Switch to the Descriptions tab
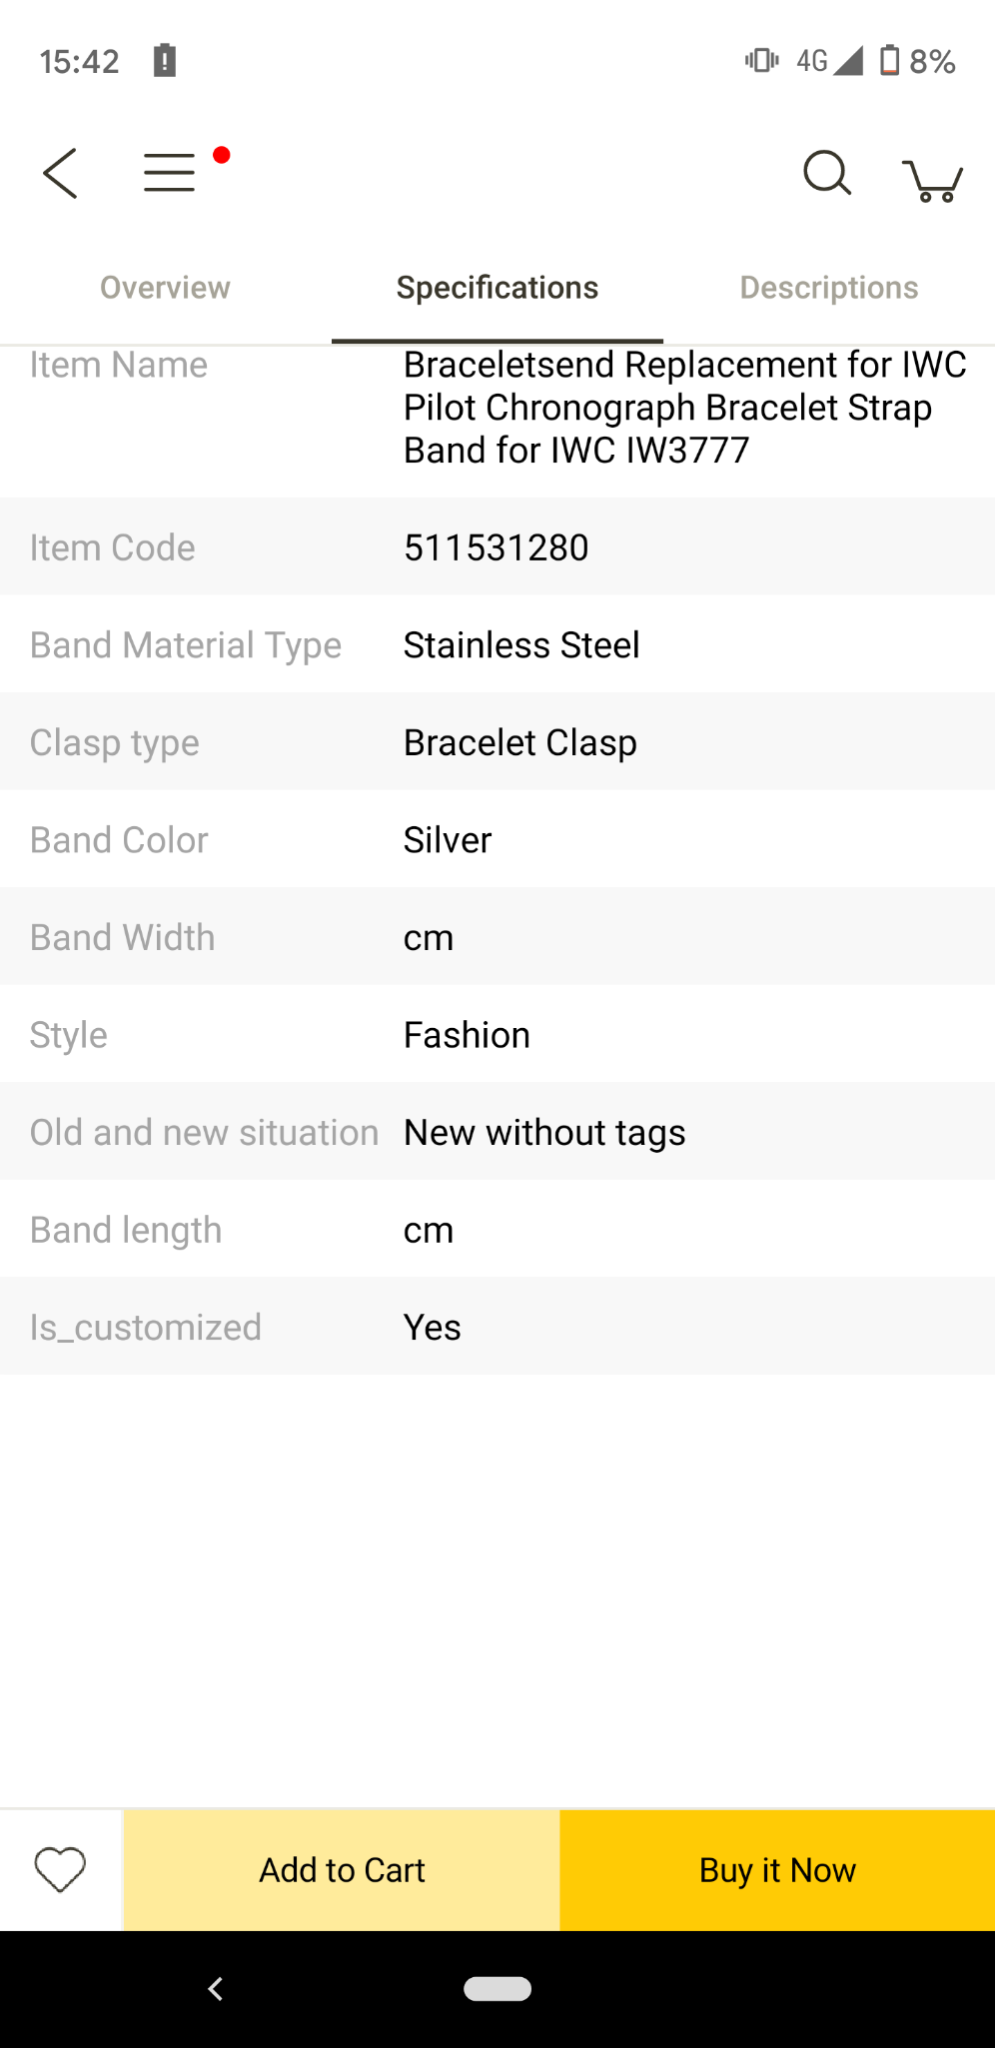The image size is (995, 2048). point(829,288)
